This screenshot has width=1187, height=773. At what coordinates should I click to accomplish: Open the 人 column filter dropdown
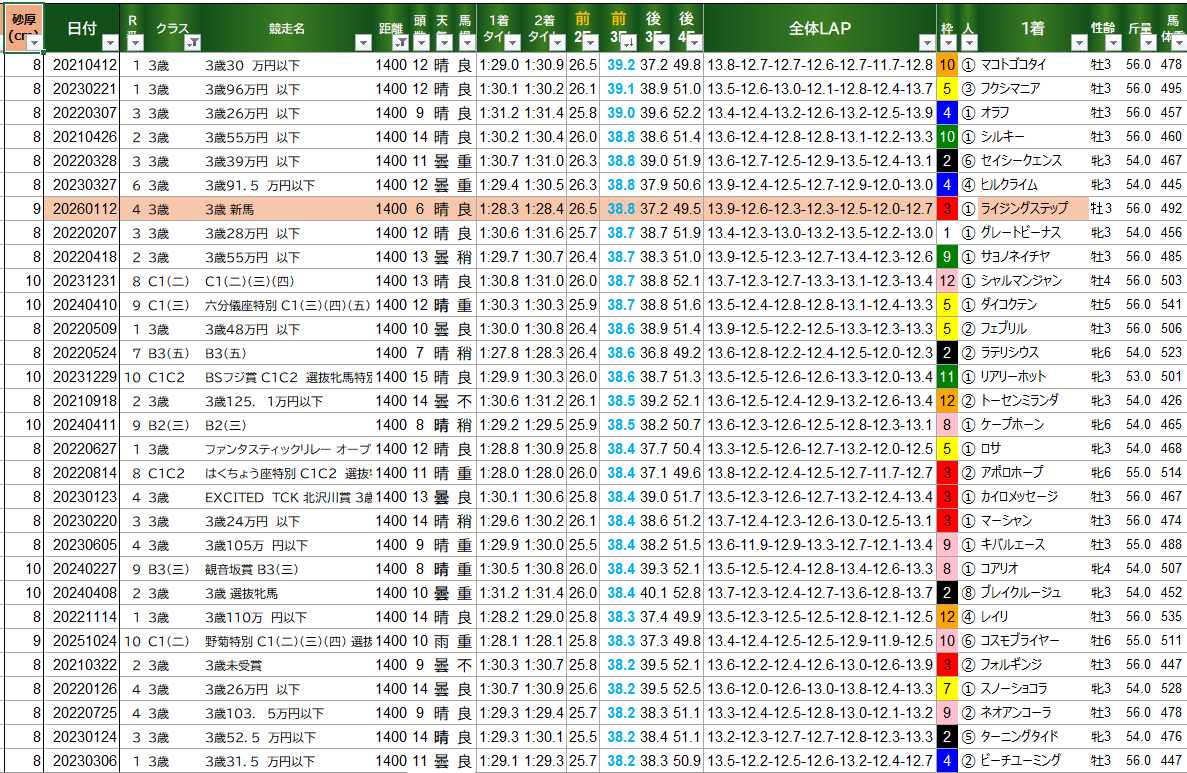pyautogui.click(x=970, y=43)
